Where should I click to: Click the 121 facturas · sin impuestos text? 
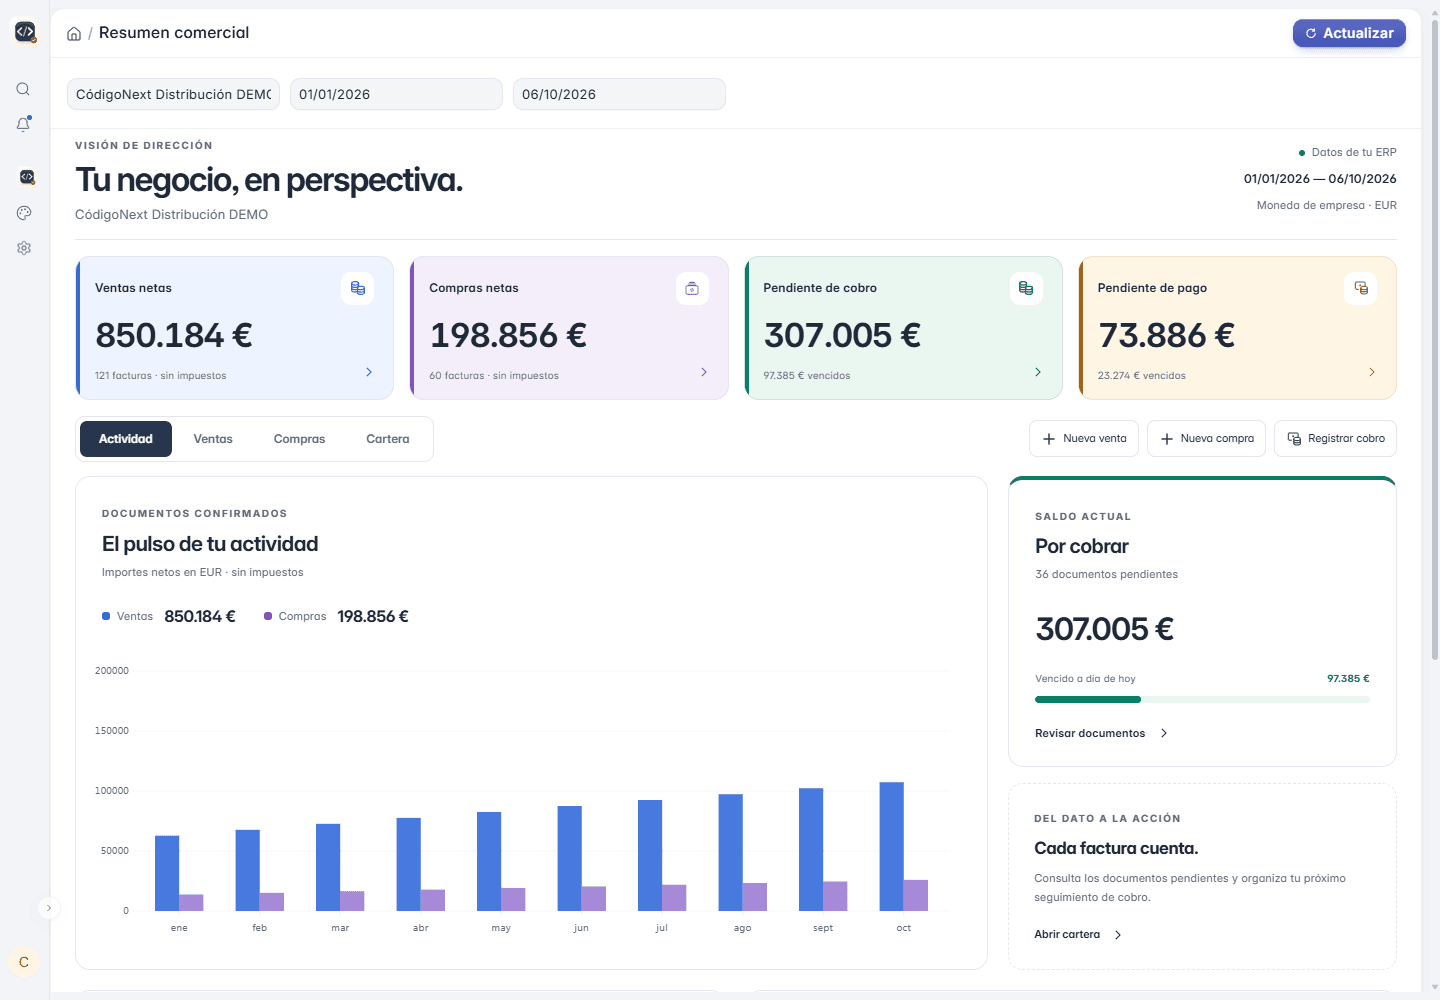point(161,376)
